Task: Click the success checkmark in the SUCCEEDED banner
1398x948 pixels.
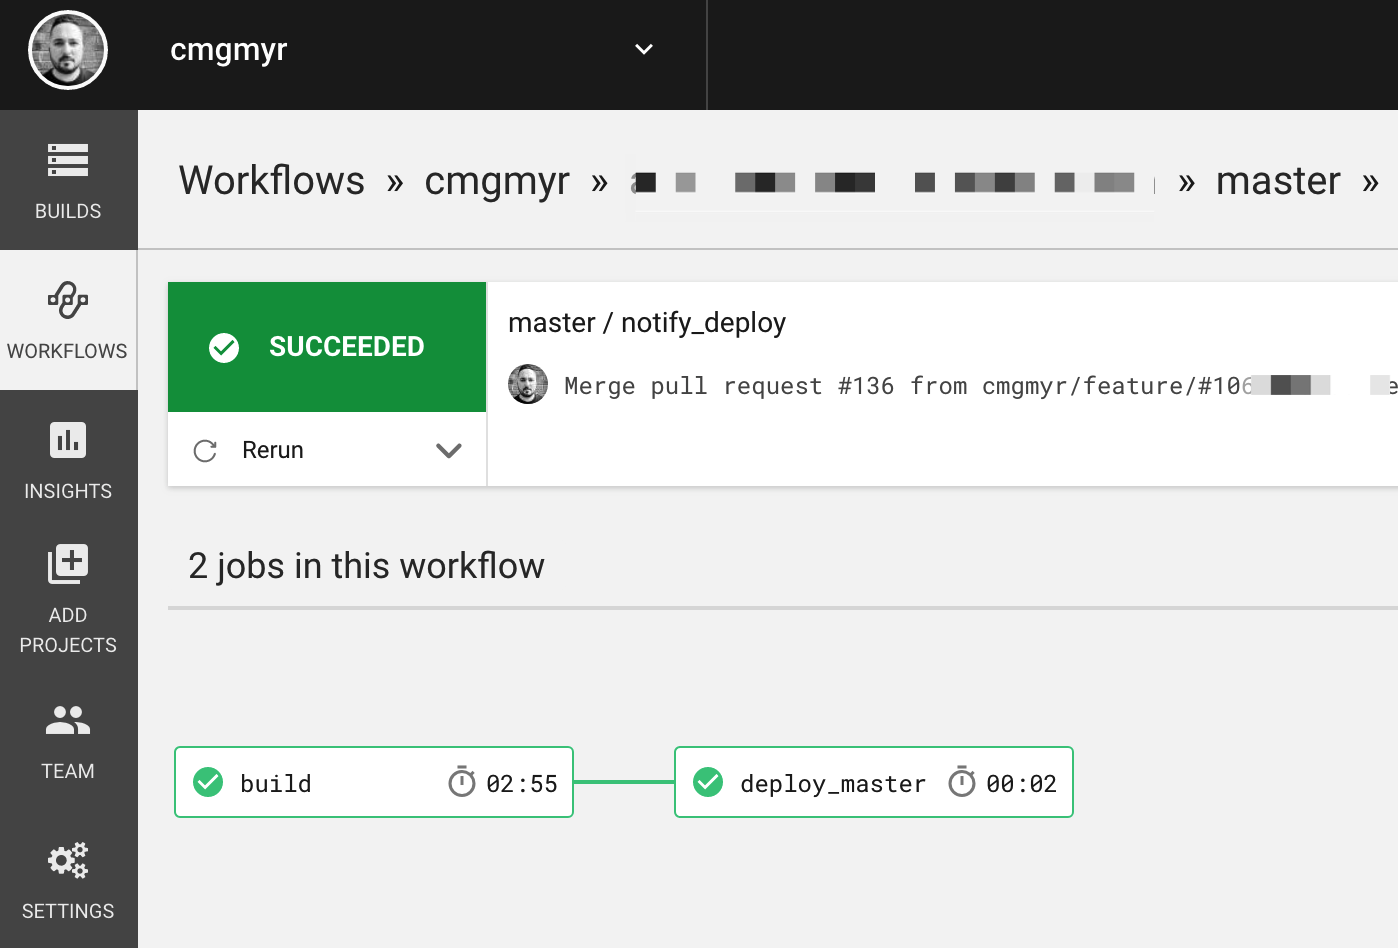Action: pos(223,347)
